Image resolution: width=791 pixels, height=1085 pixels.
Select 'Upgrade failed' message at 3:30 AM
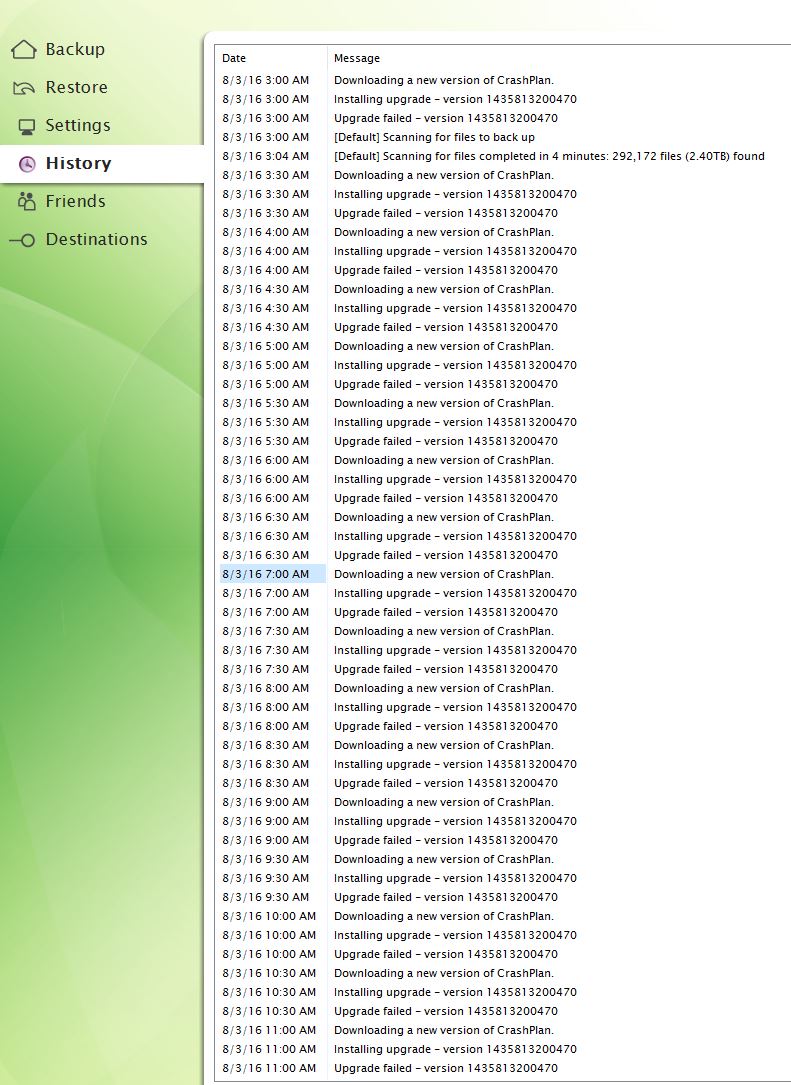coord(446,213)
